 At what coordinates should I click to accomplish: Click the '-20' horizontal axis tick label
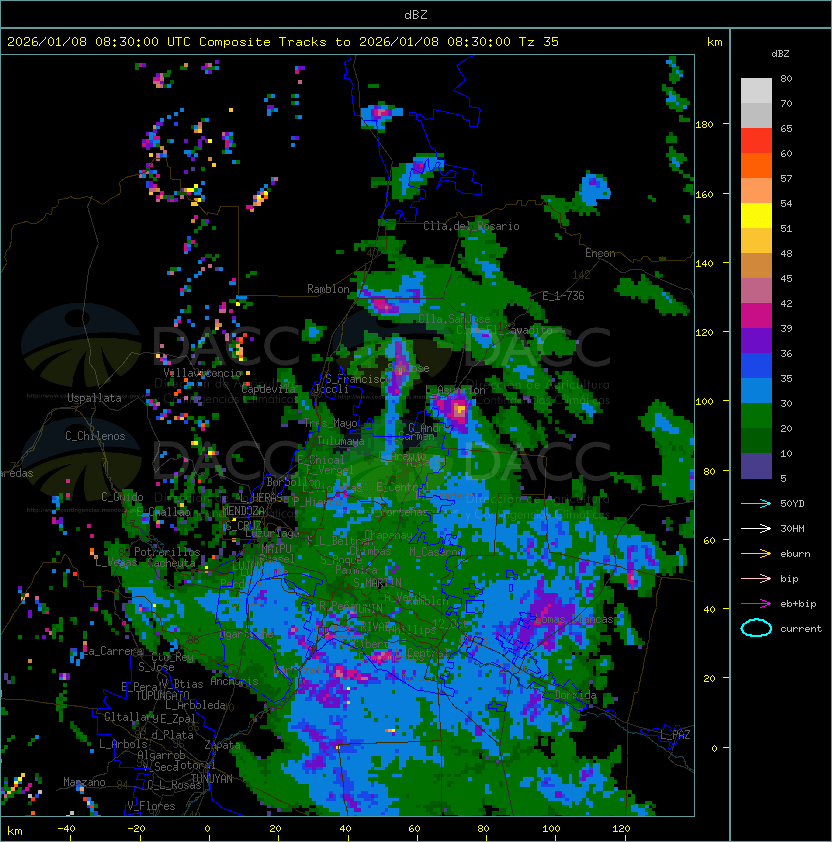tap(136, 829)
